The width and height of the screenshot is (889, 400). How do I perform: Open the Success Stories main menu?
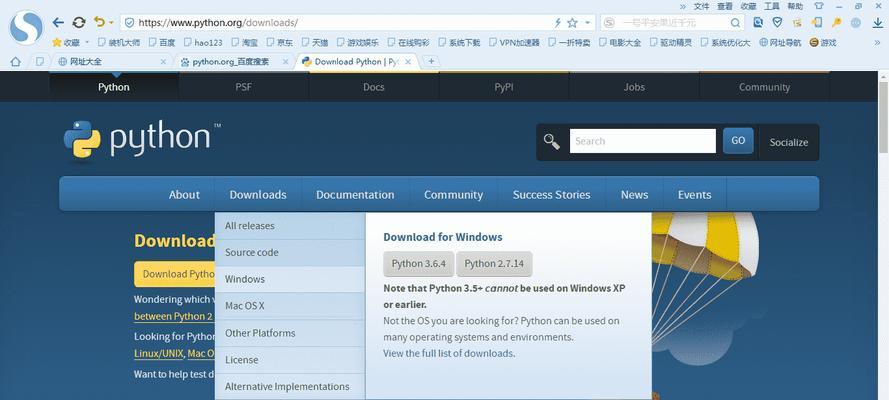pos(552,194)
